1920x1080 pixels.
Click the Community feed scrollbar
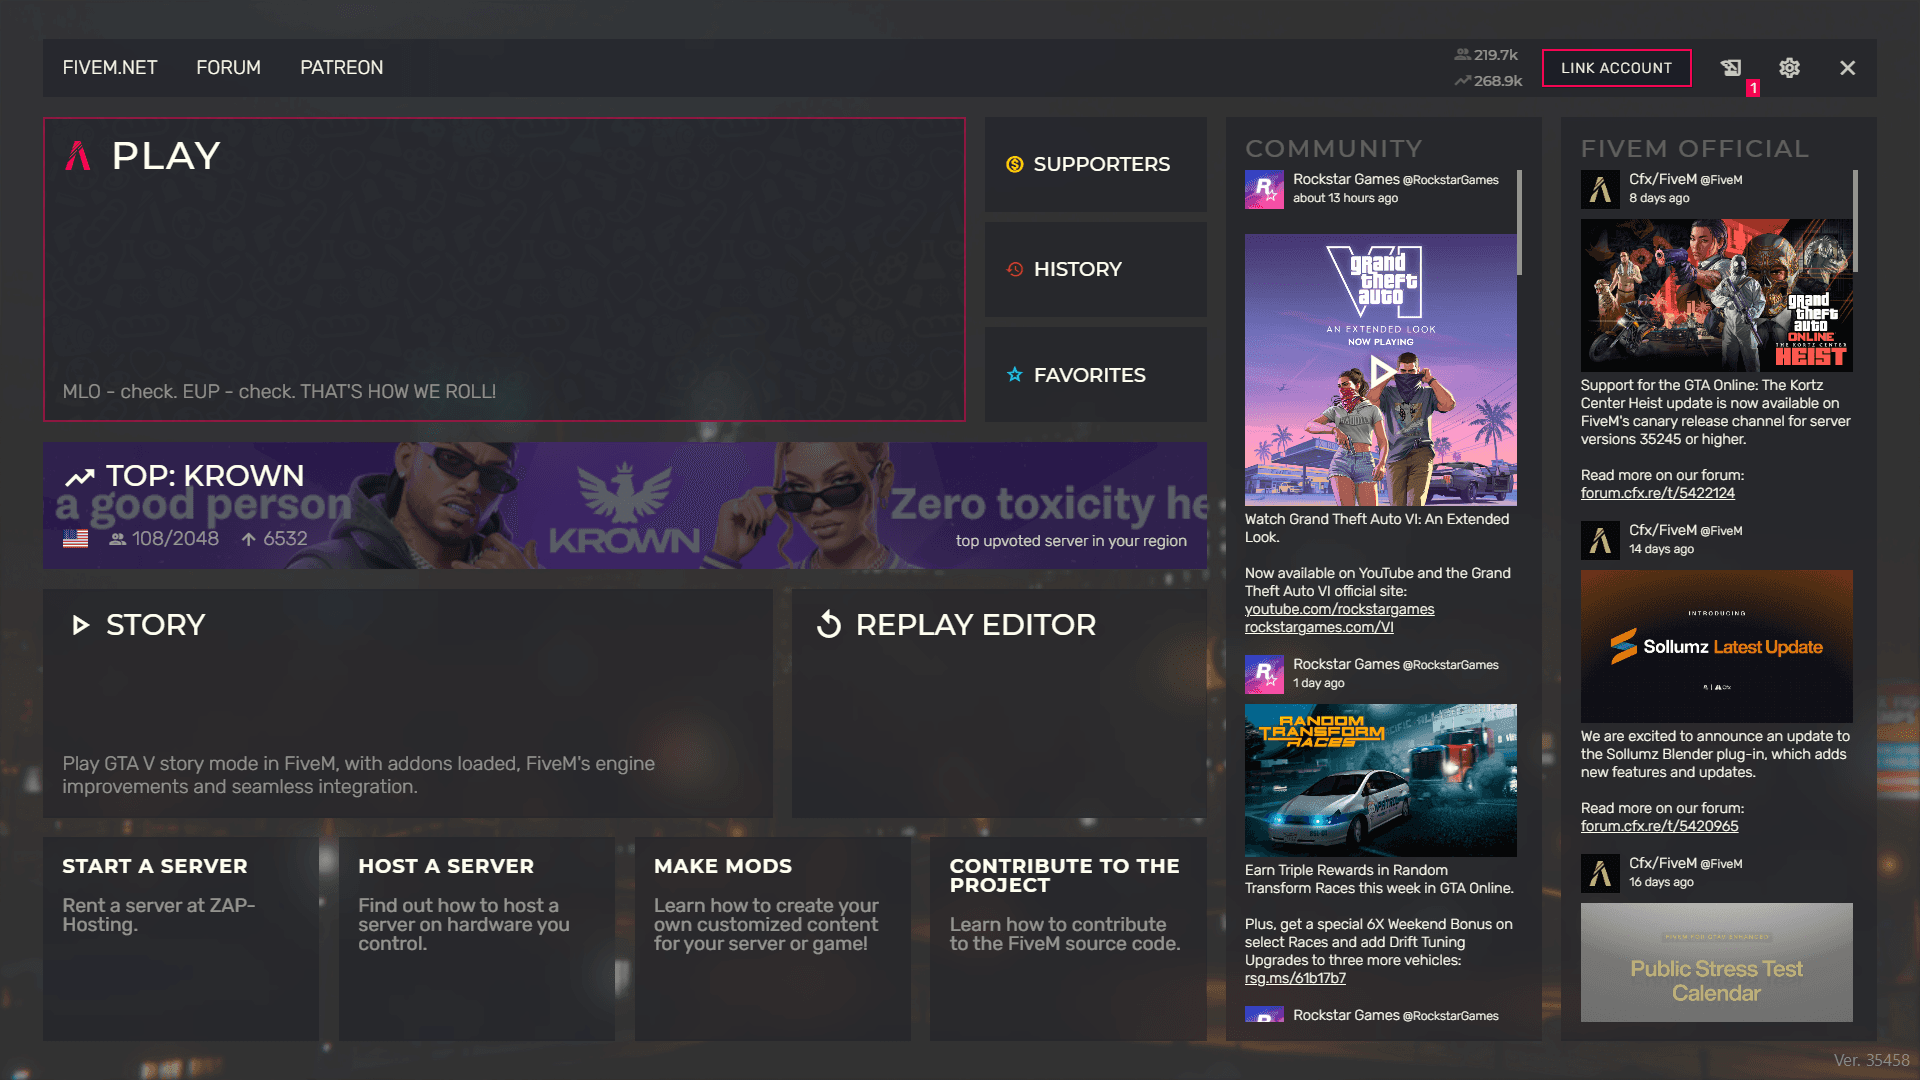click(1519, 222)
